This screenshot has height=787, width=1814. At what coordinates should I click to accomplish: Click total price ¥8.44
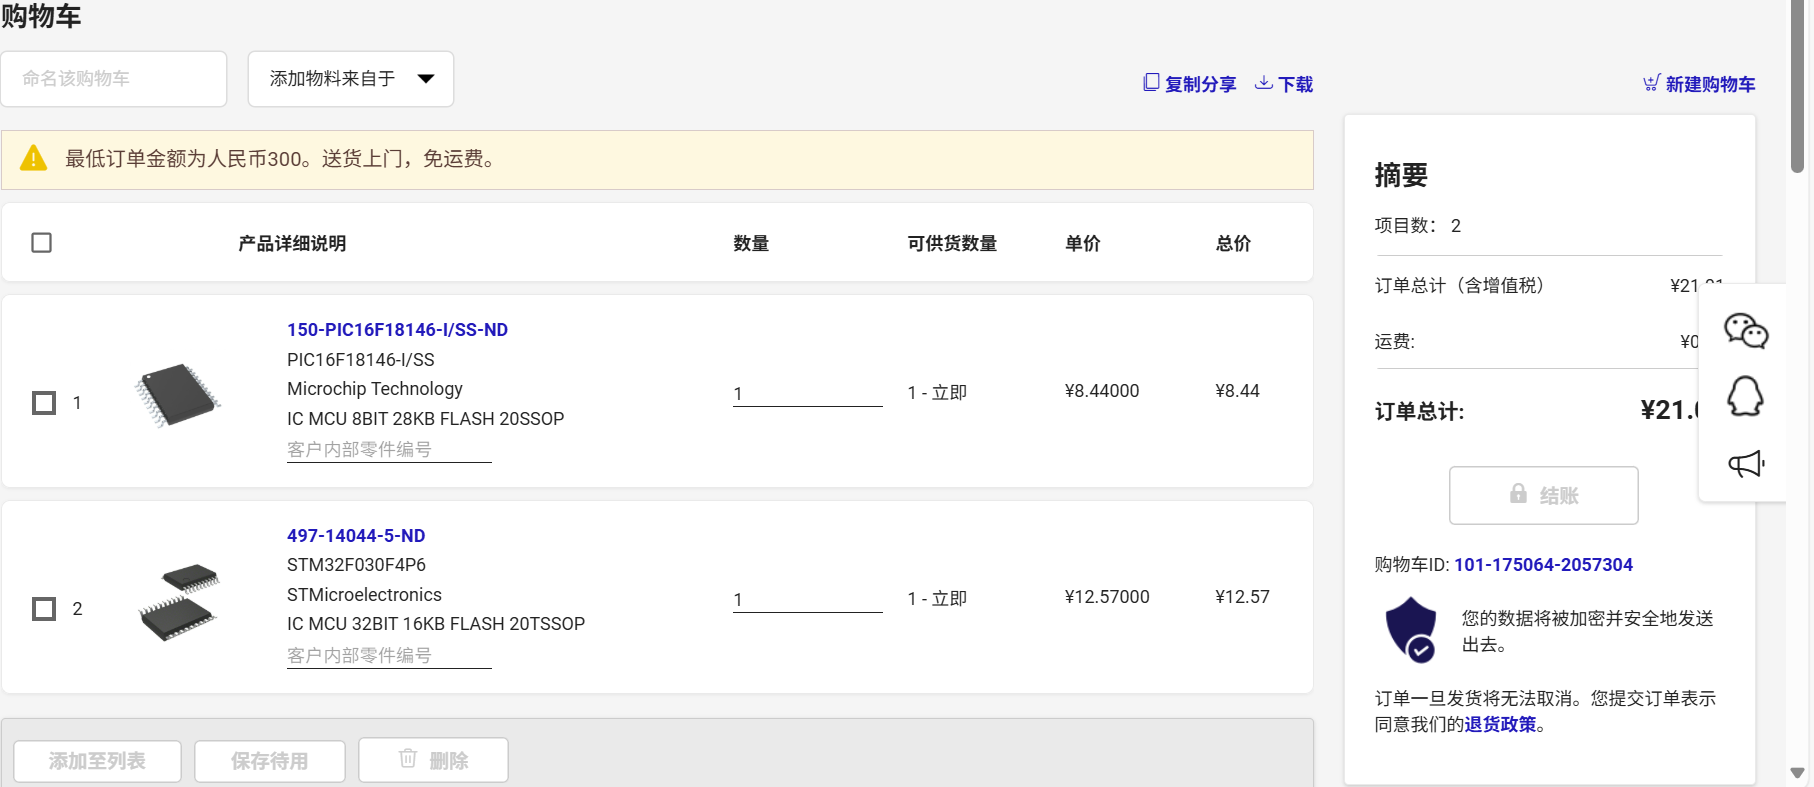pos(1237,391)
